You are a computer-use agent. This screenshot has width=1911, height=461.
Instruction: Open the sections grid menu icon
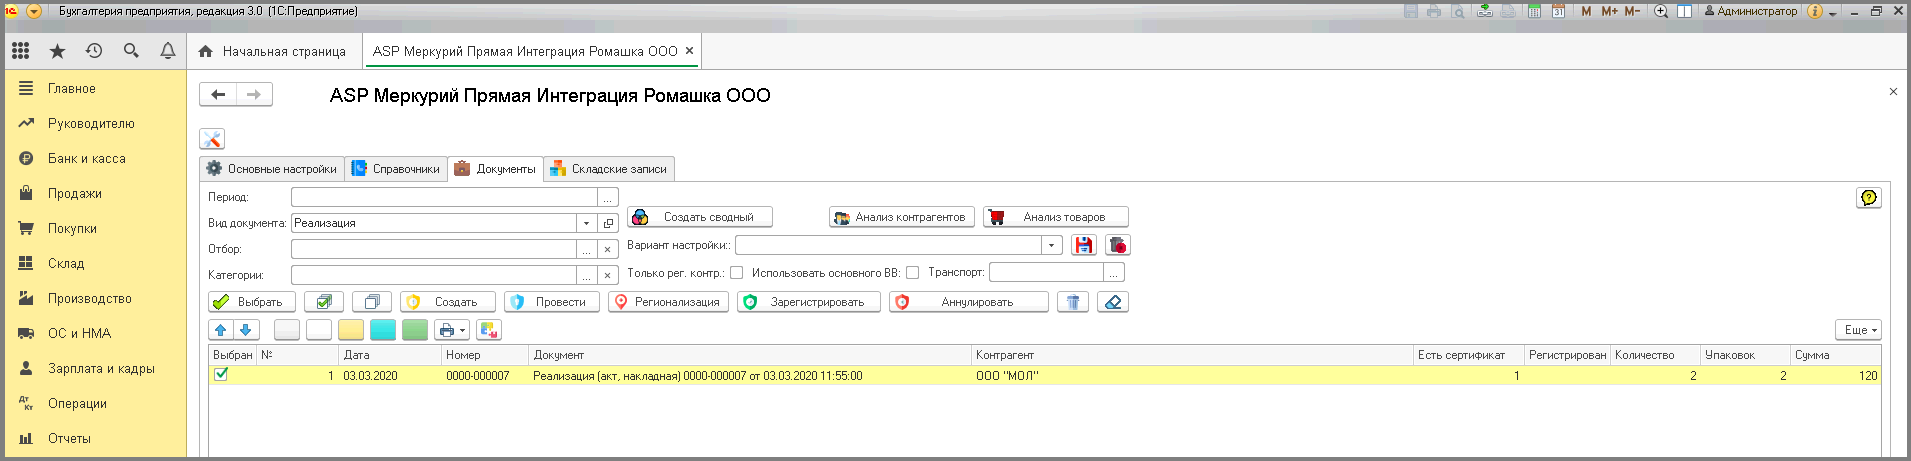[21, 51]
